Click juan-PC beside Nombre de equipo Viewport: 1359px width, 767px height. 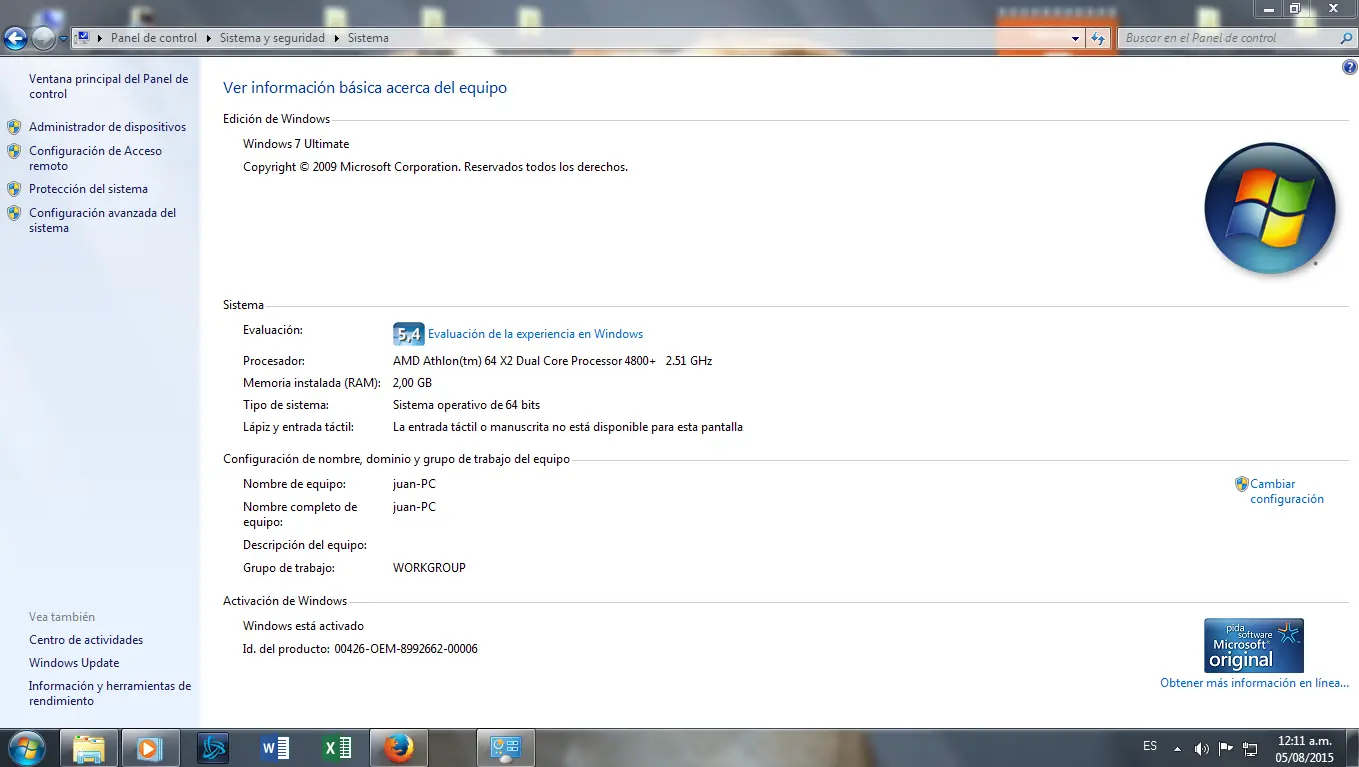pos(414,484)
